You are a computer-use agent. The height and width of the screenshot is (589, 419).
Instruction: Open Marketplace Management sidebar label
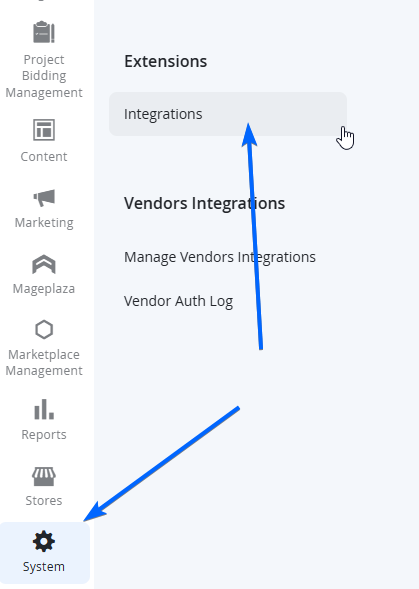coord(44,362)
